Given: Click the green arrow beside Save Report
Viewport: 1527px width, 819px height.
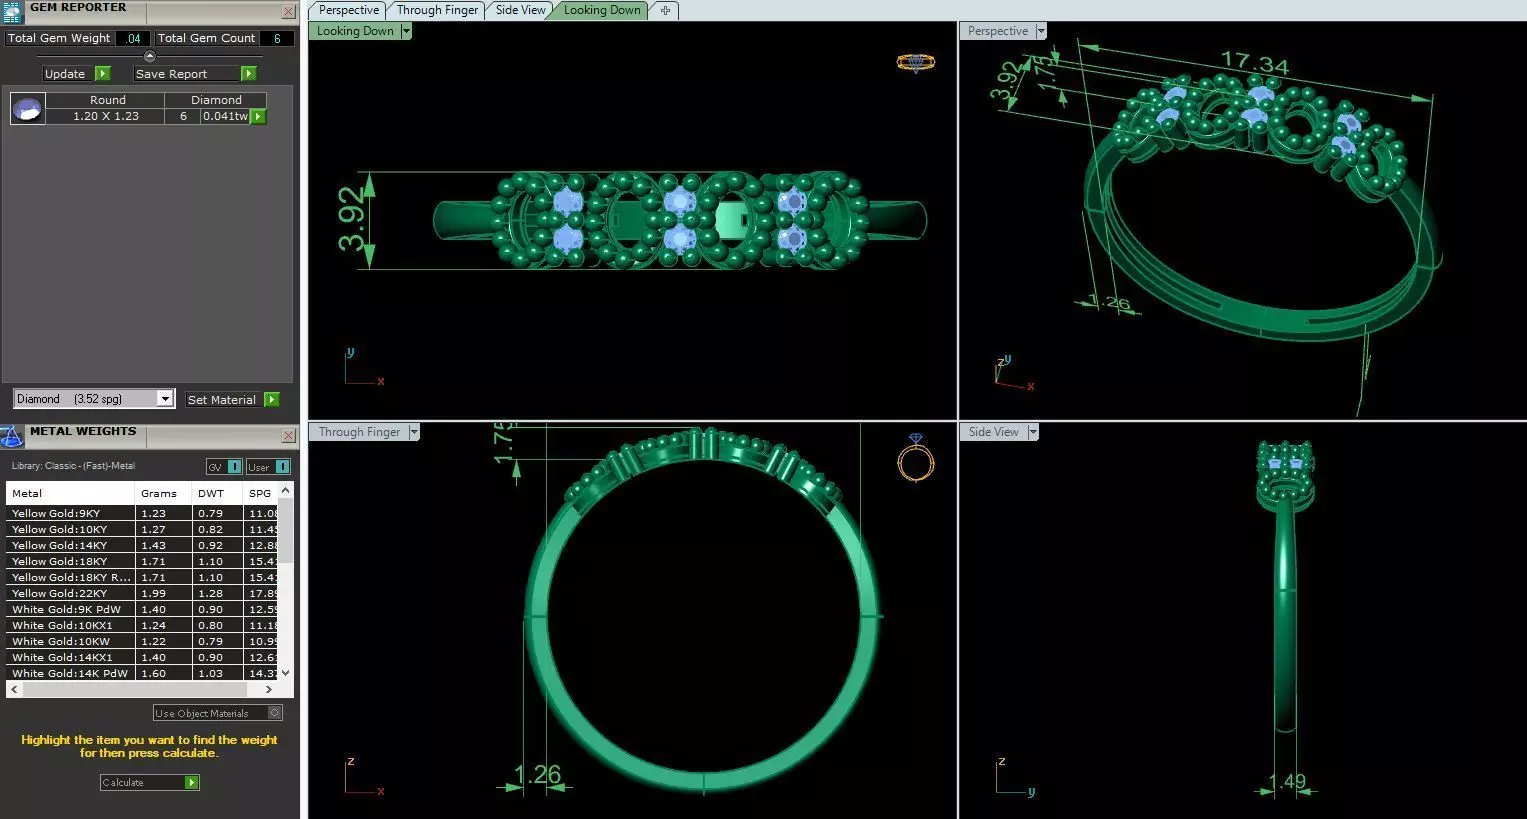Looking at the screenshot, I should (x=249, y=73).
